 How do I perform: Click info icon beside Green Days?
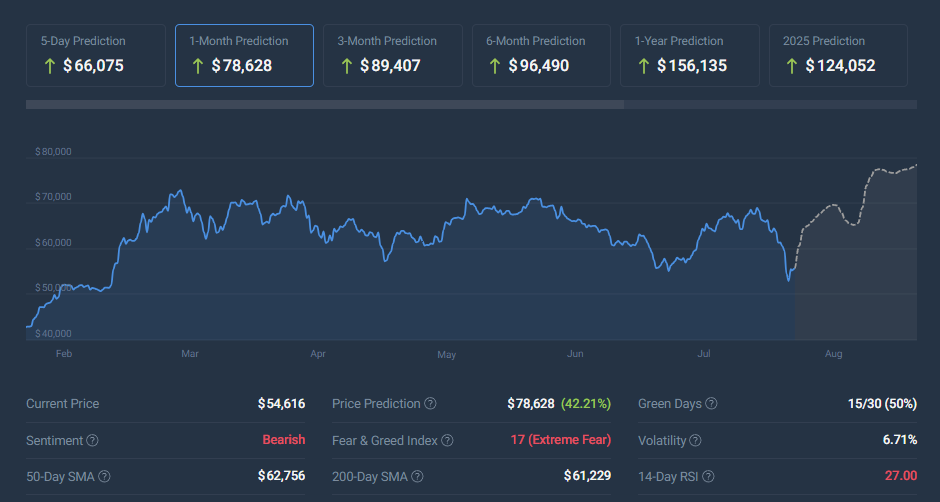pos(711,404)
